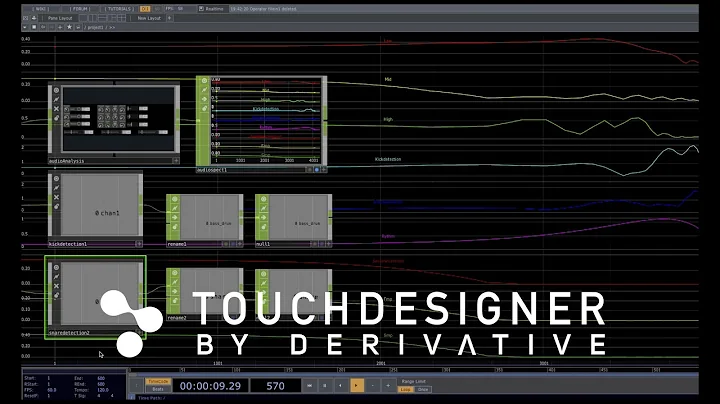Viewport: 720px width, 404px height.
Task: Expand kickdetection1 with its plus button
Action: (x=139, y=244)
